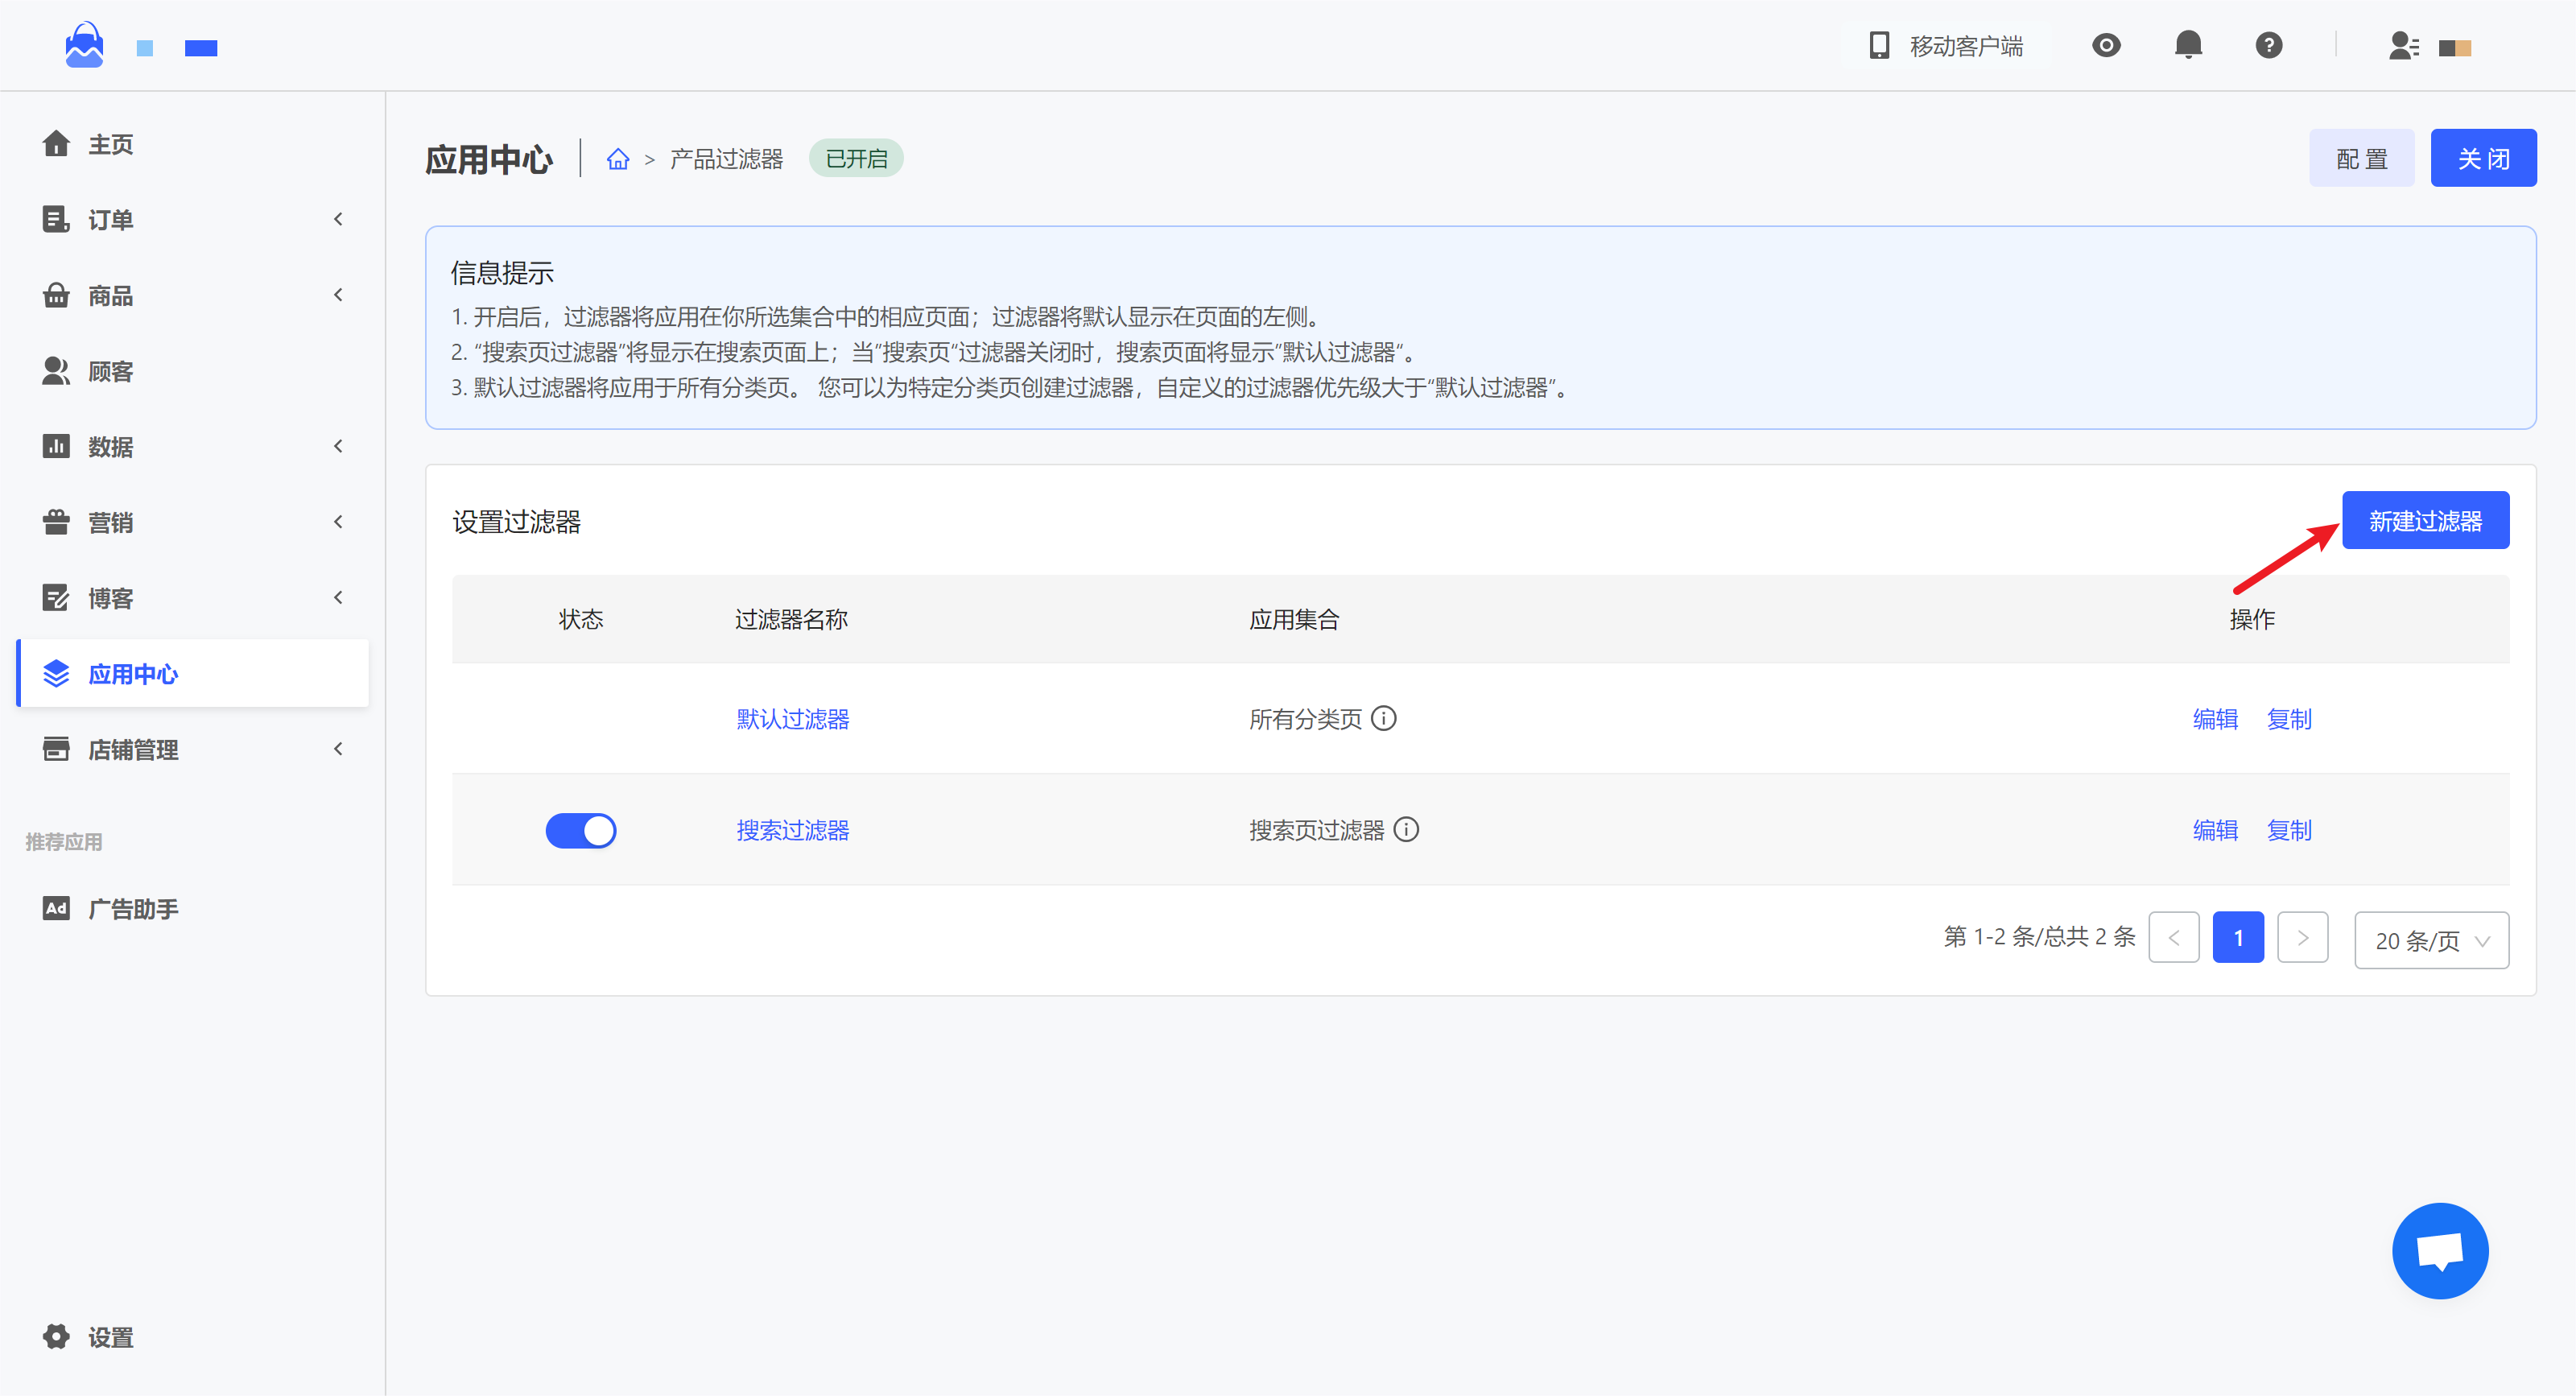Click the shop logo icon
2576x1396 pixels.
(84, 46)
